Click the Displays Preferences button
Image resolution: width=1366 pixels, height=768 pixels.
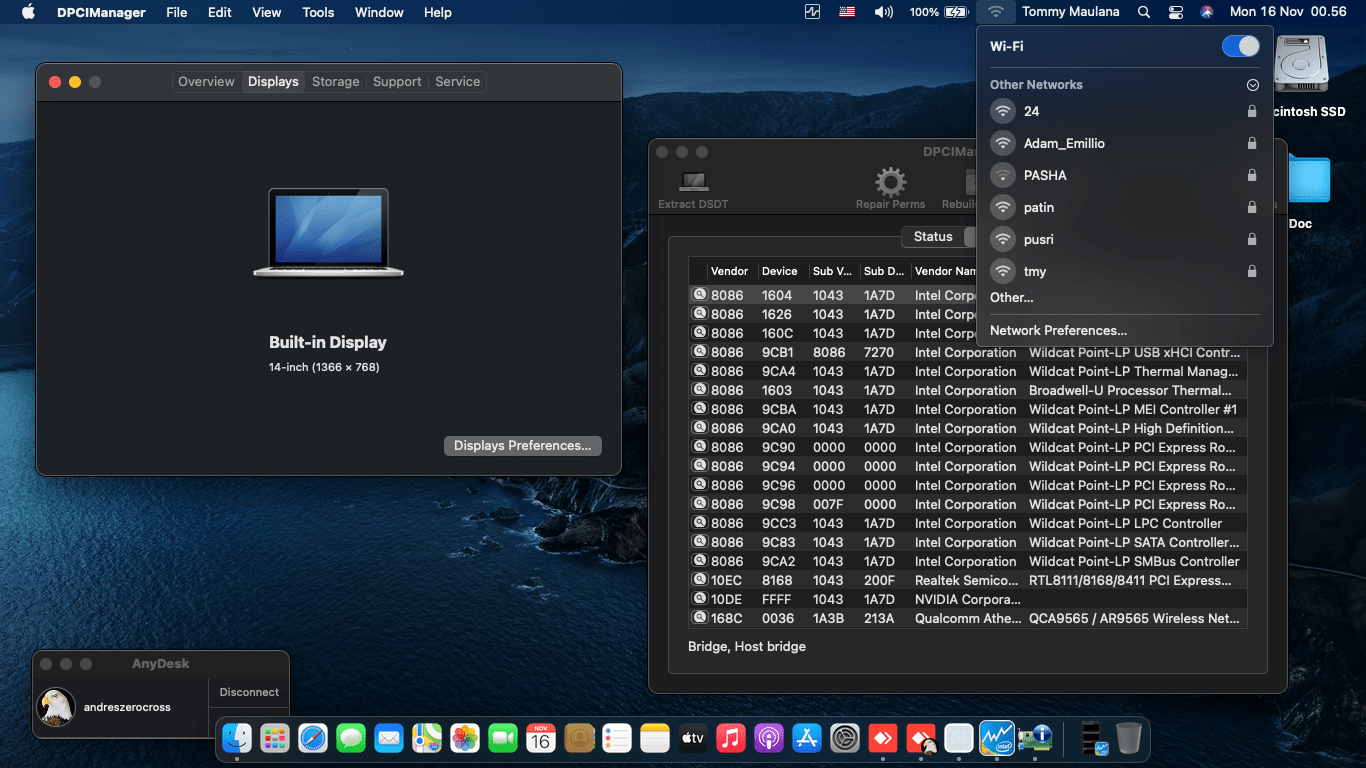click(522, 446)
